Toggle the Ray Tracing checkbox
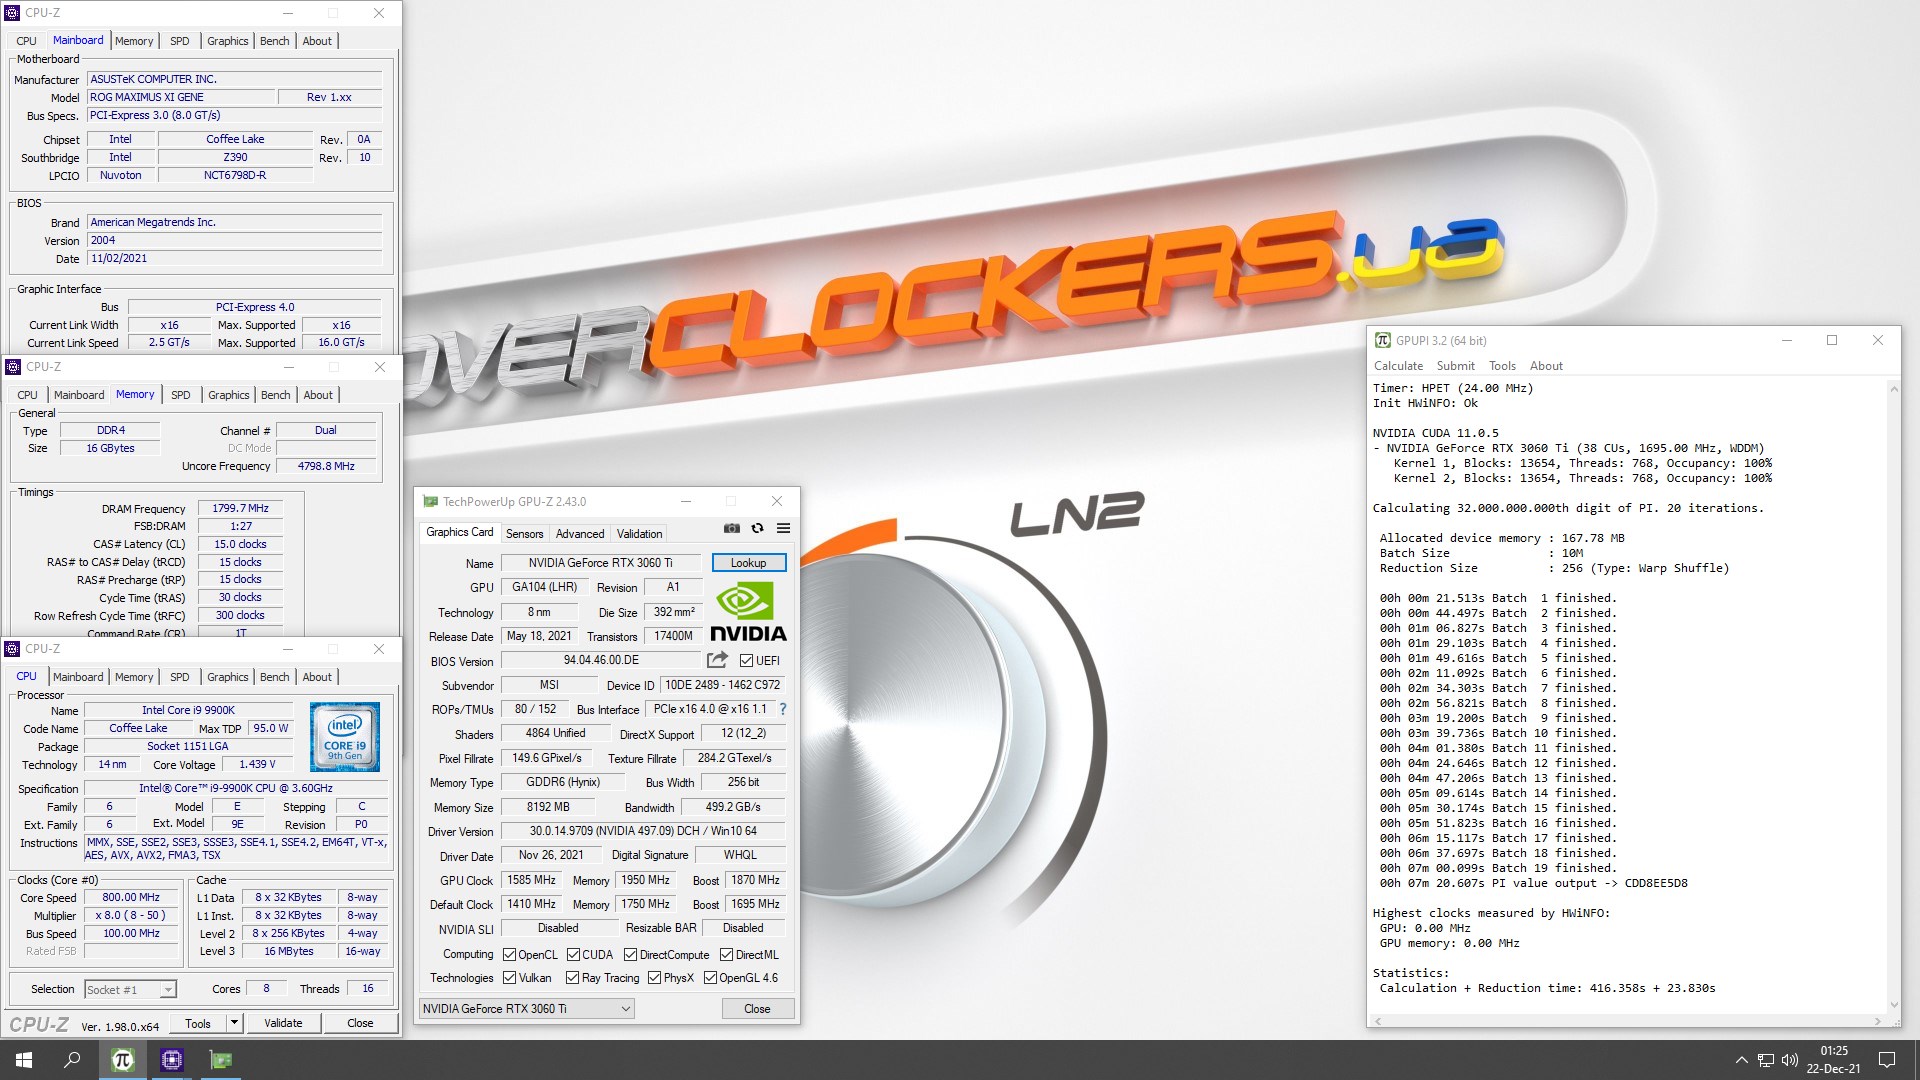 coord(572,977)
